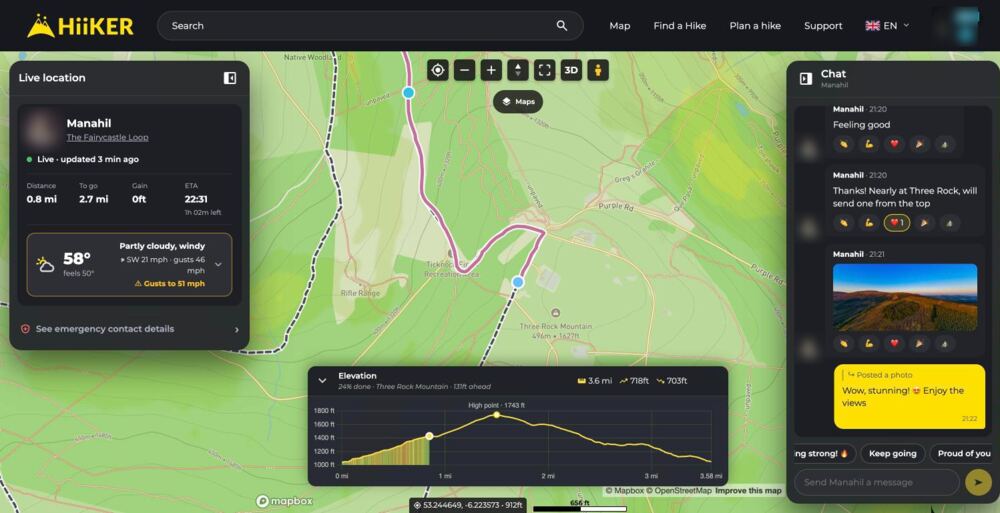Viewport: 1000px width, 513px height.
Task: Click the yellow 'Wow, stunning!' reply bubble
Action: point(909,396)
